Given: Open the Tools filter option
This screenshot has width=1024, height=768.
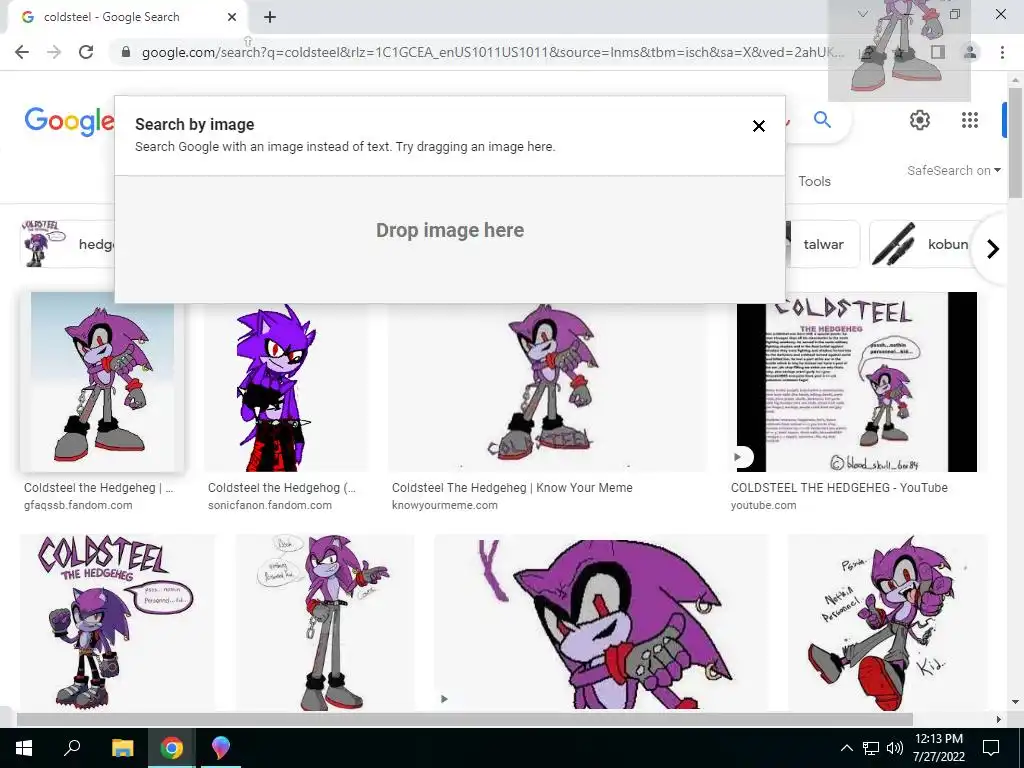Looking at the screenshot, I should coord(814,182).
